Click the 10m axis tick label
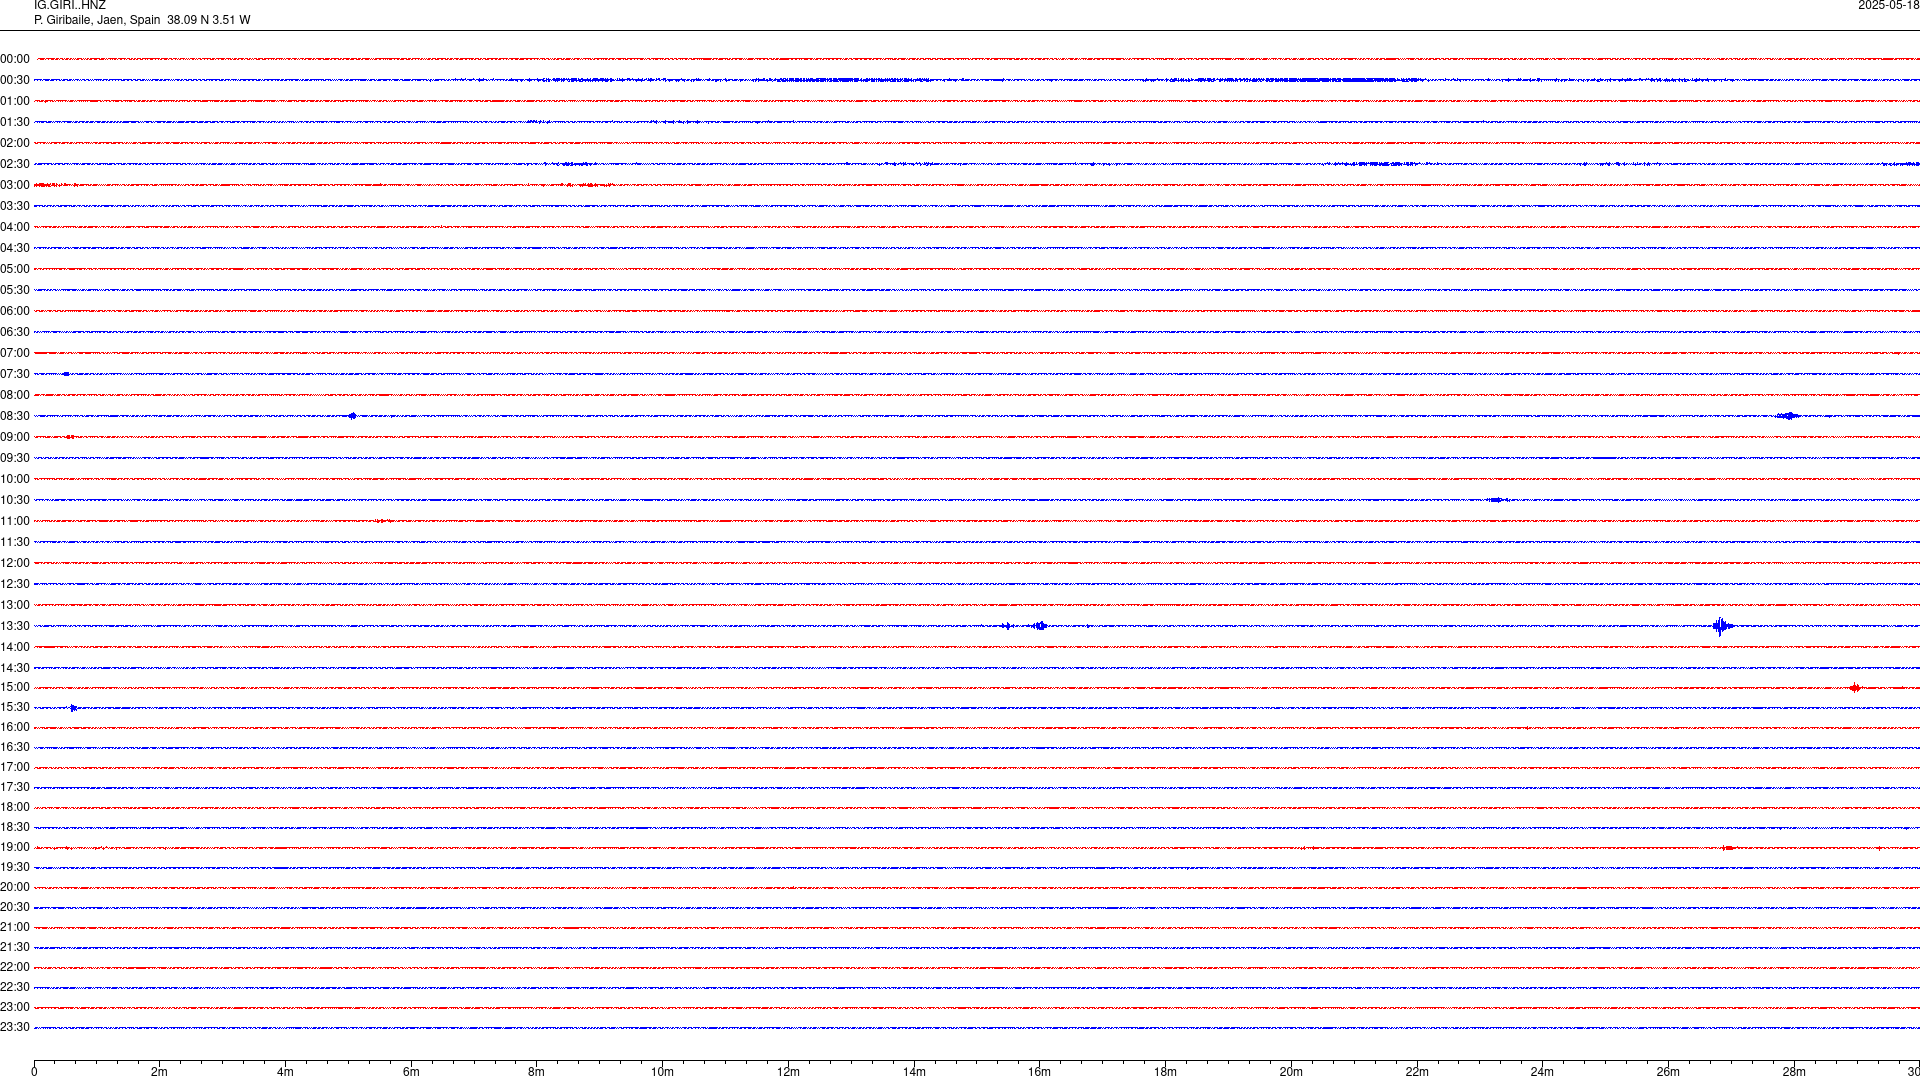The image size is (1920, 1080). point(662,1072)
